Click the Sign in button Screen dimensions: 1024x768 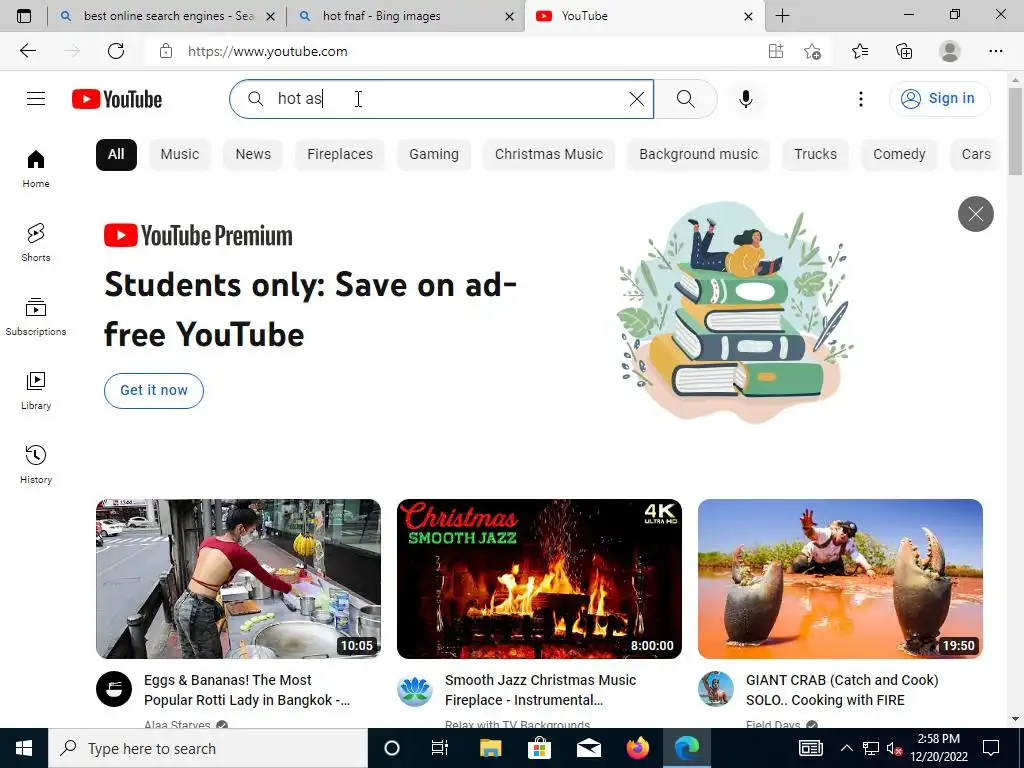pyautogui.click(x=939, y=99)
